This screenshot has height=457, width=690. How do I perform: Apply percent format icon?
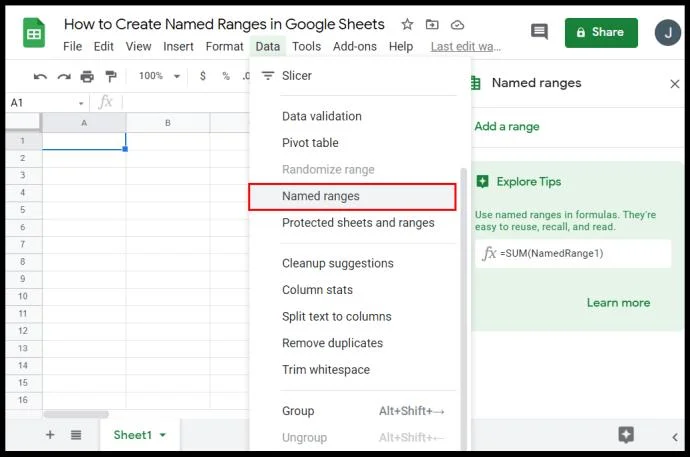[x=226, y=76]
